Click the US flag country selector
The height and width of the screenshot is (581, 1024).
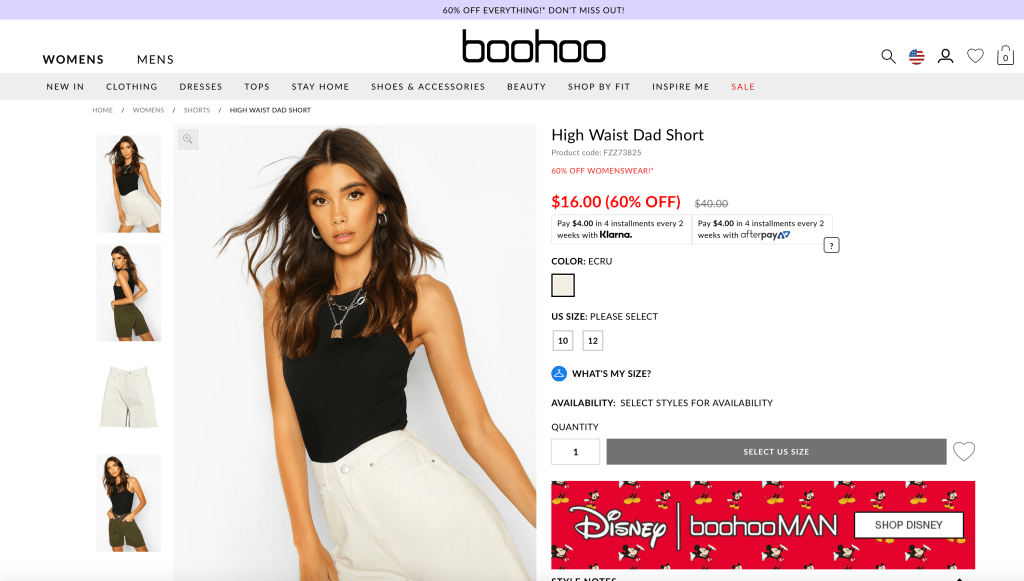pyautogui.click(x=916, y=57)
